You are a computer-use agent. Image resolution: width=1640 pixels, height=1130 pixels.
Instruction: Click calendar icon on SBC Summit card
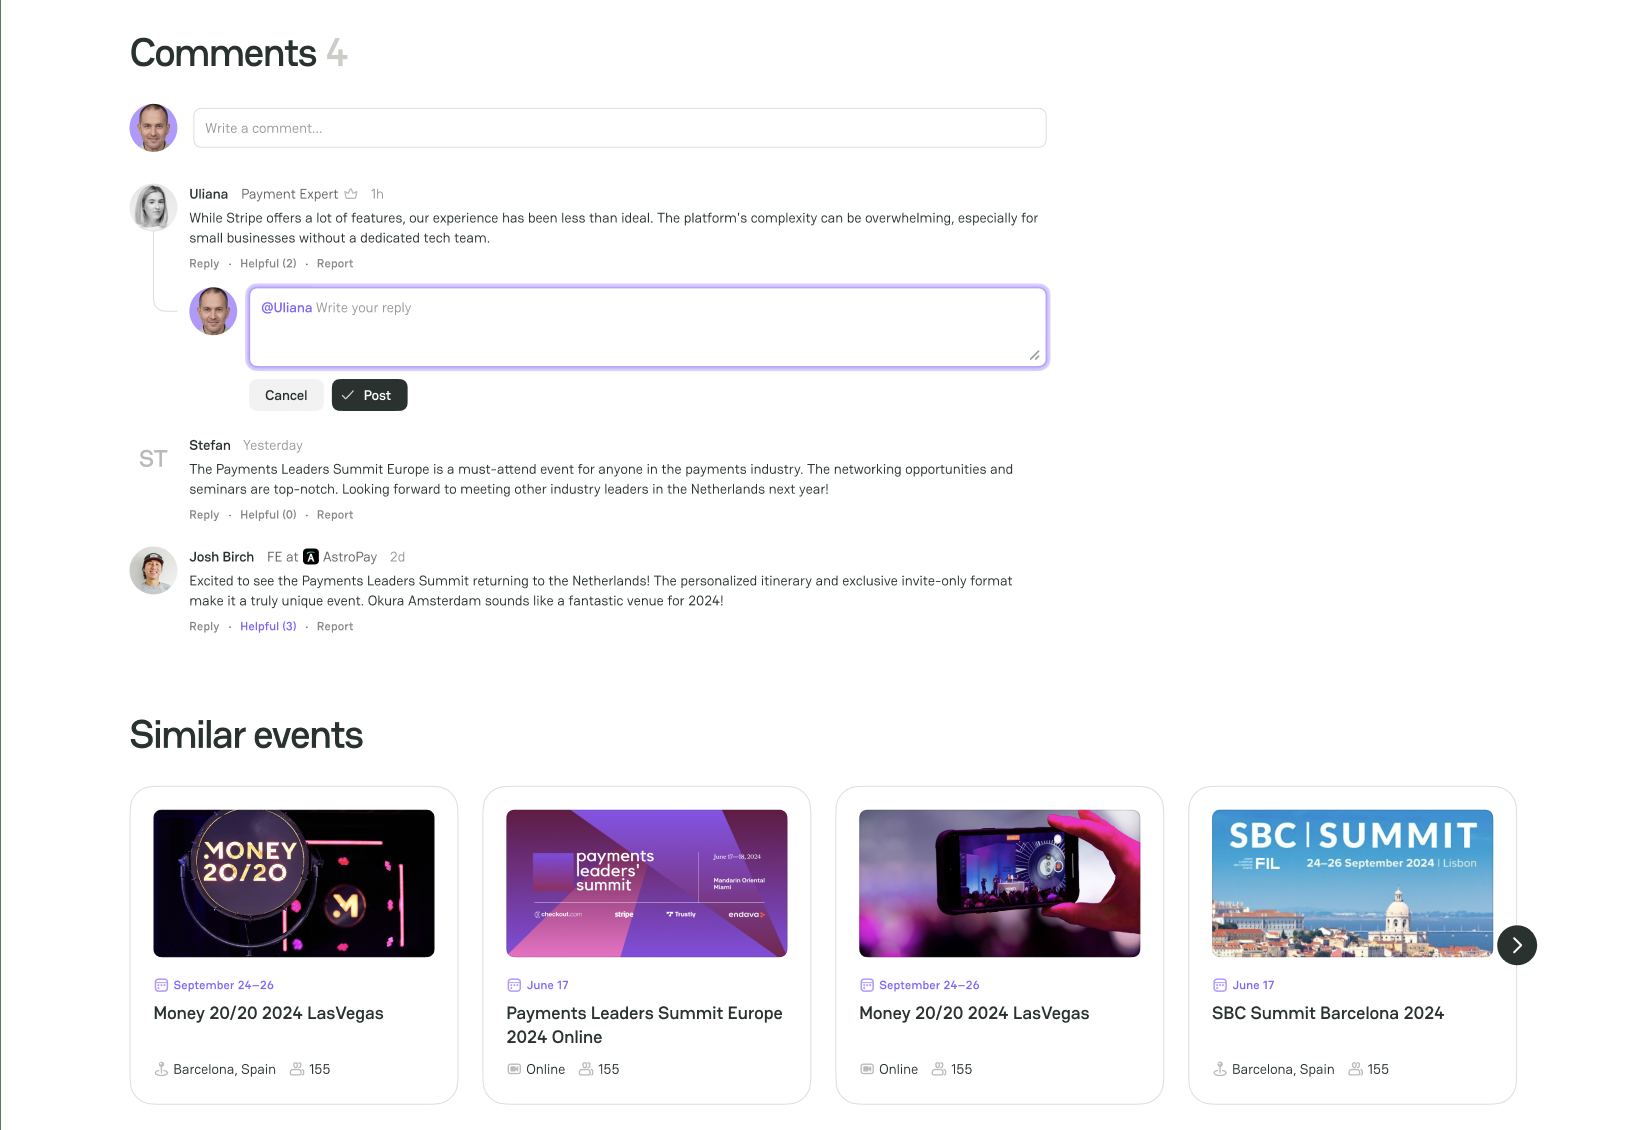1219,985
